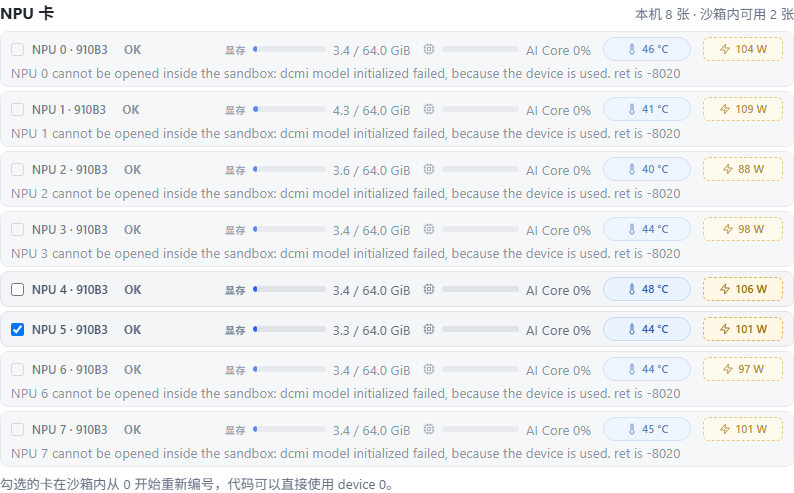Click the lightning icon in the 98 W badge
Viewport: 794px width, 493px height.
[728, 229]
